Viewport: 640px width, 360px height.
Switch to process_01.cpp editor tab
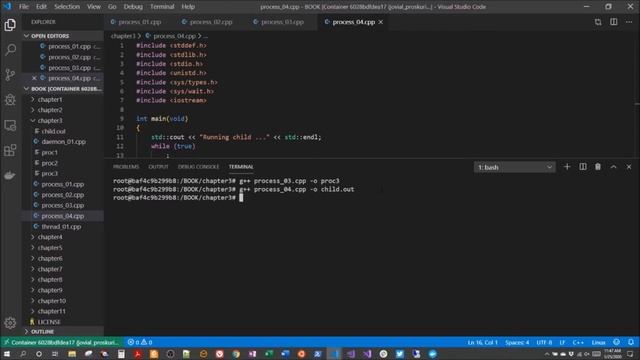pos(140,22)
